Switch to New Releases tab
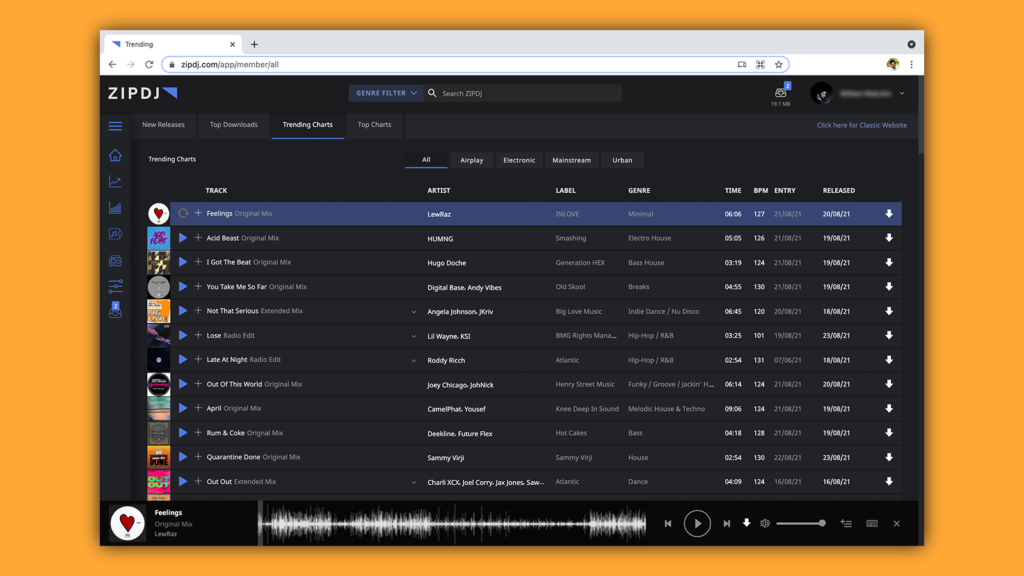 pyautogui.click(x=163, y=125)
